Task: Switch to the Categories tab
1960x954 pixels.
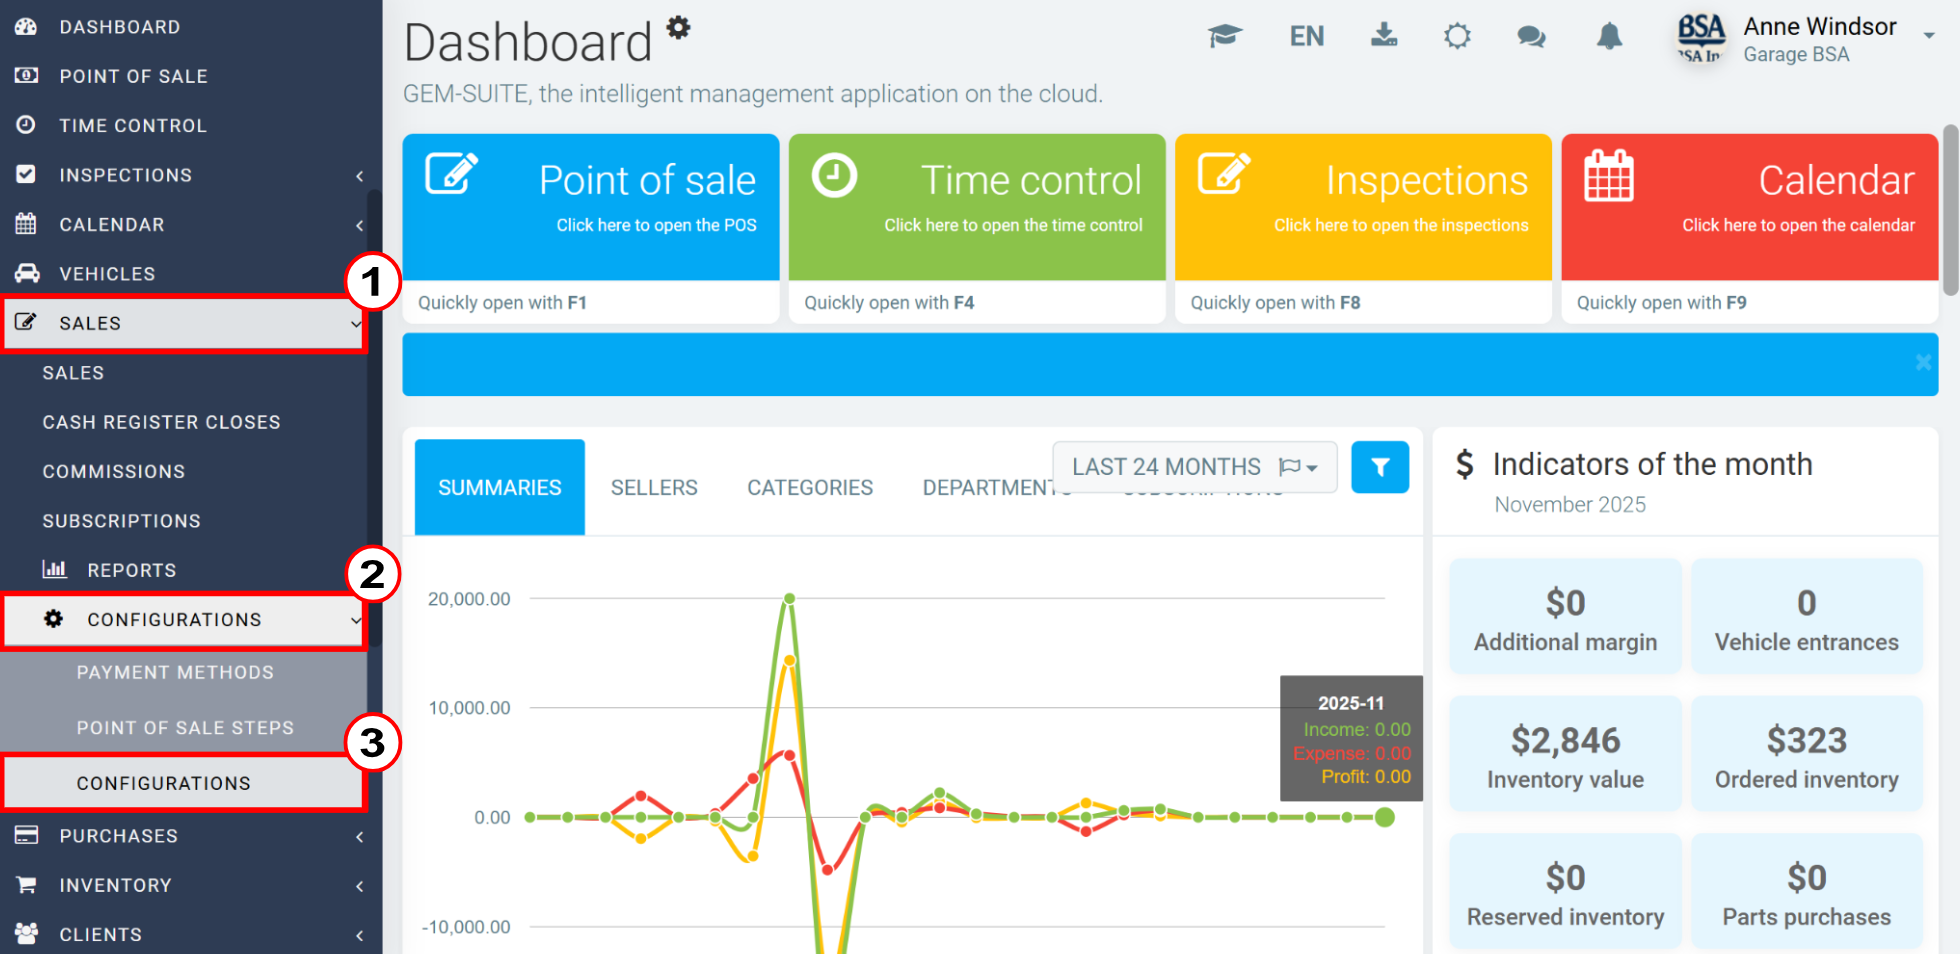Action: [x=810, y=488]
